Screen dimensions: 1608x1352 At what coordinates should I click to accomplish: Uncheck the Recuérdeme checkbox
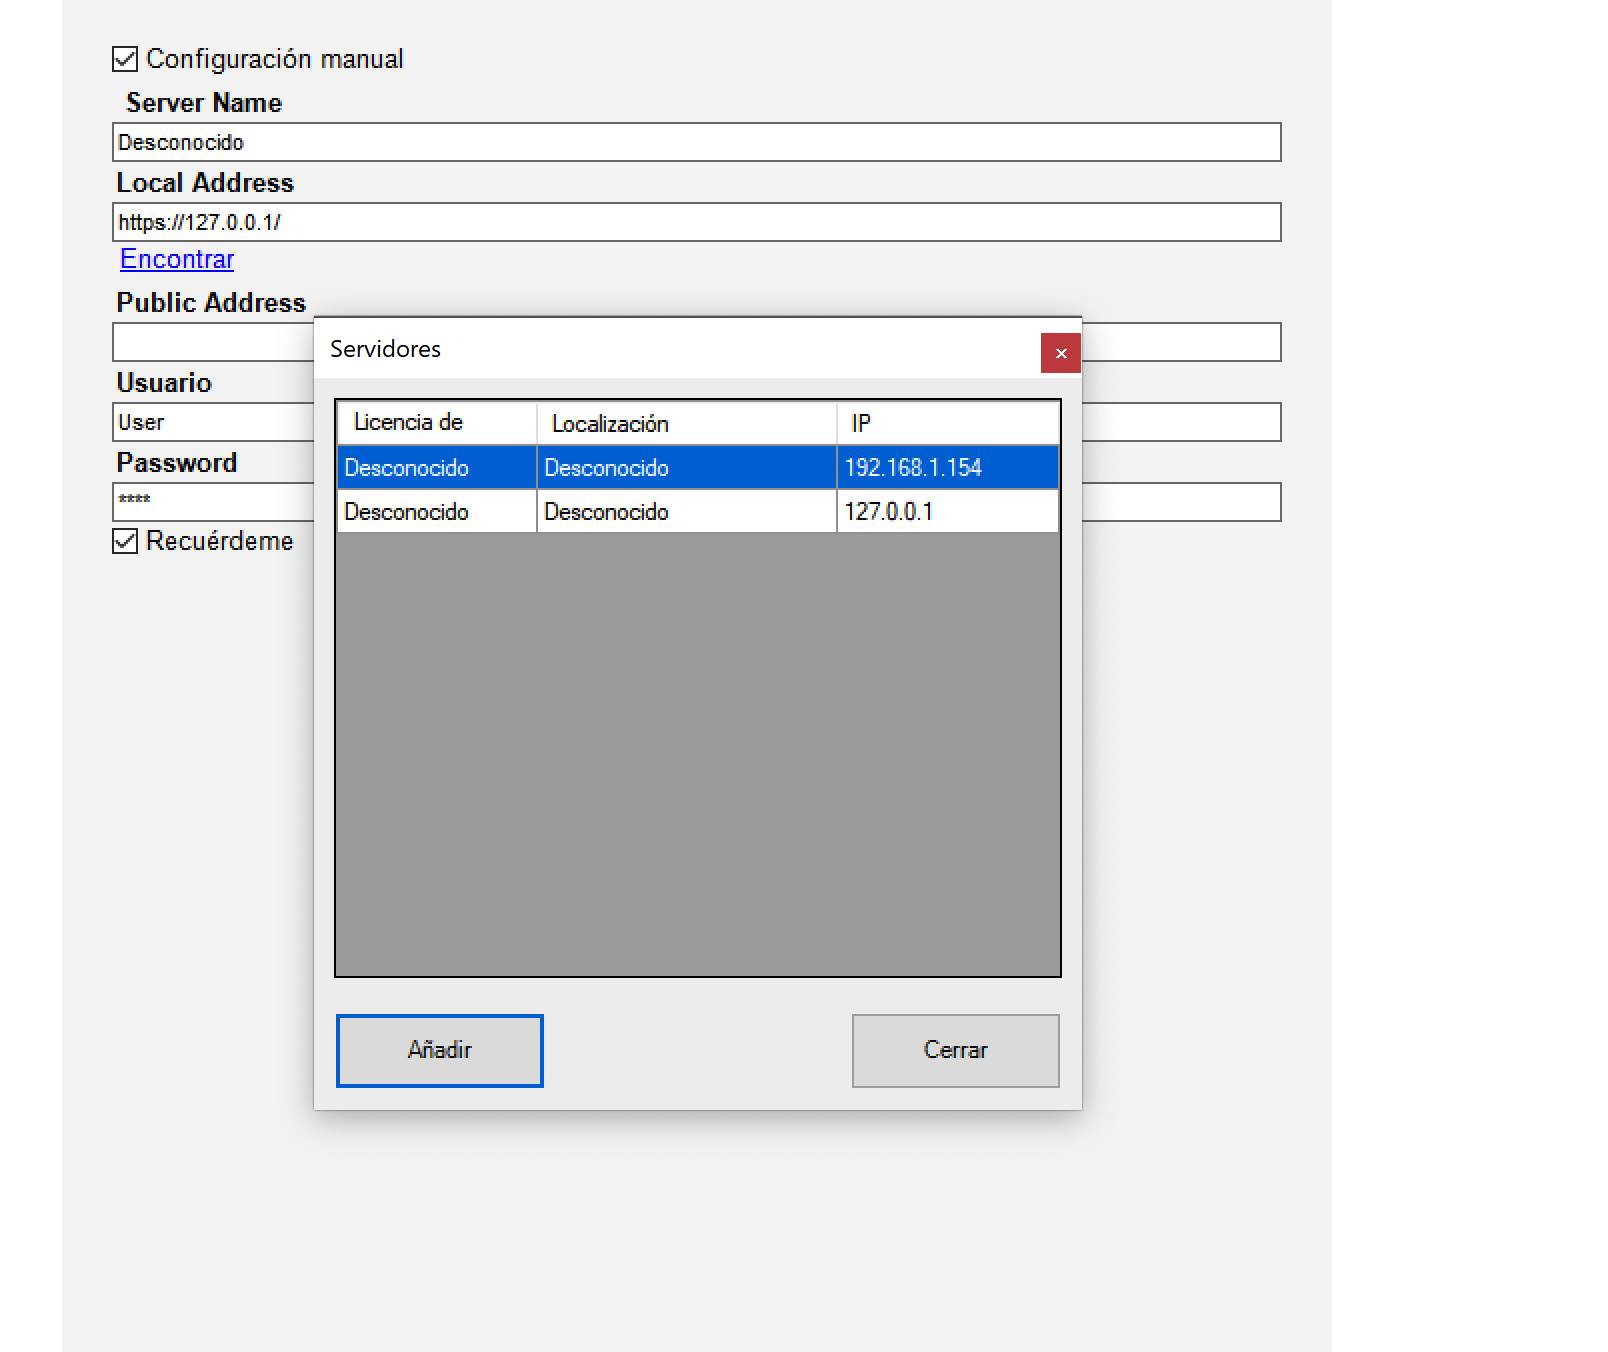[x=125, y=541]
